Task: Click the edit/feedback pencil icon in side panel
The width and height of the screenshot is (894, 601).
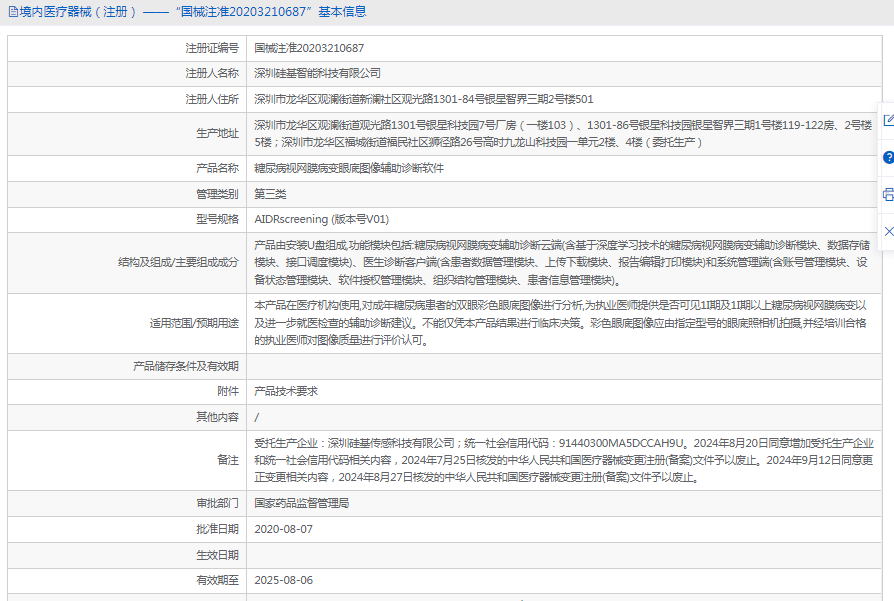Action: pos(888,121)
